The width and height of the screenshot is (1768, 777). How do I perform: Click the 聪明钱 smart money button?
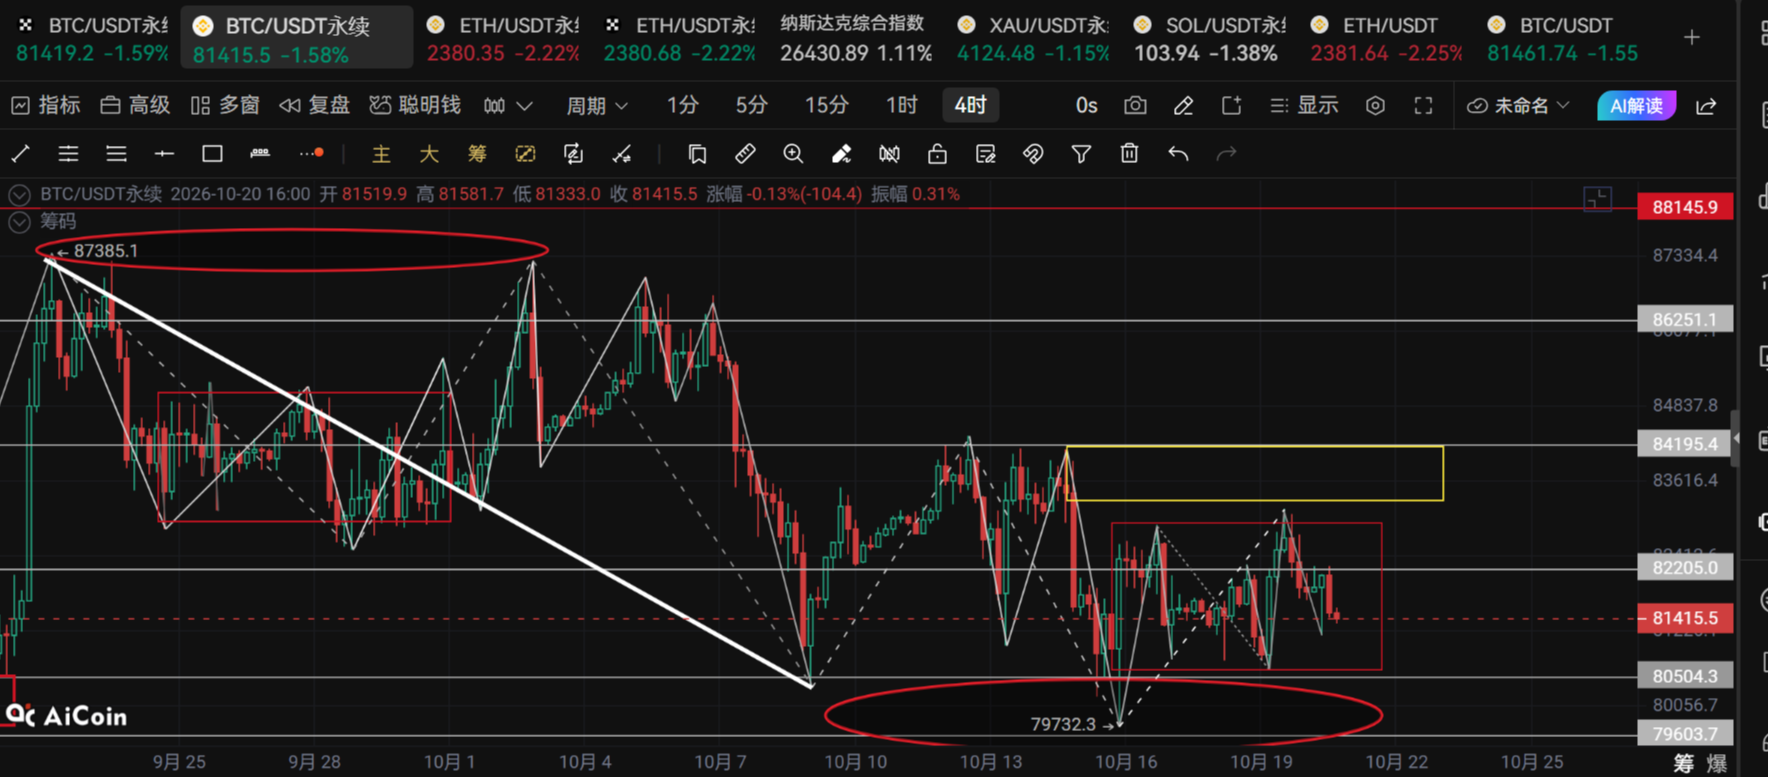(415, 106)
